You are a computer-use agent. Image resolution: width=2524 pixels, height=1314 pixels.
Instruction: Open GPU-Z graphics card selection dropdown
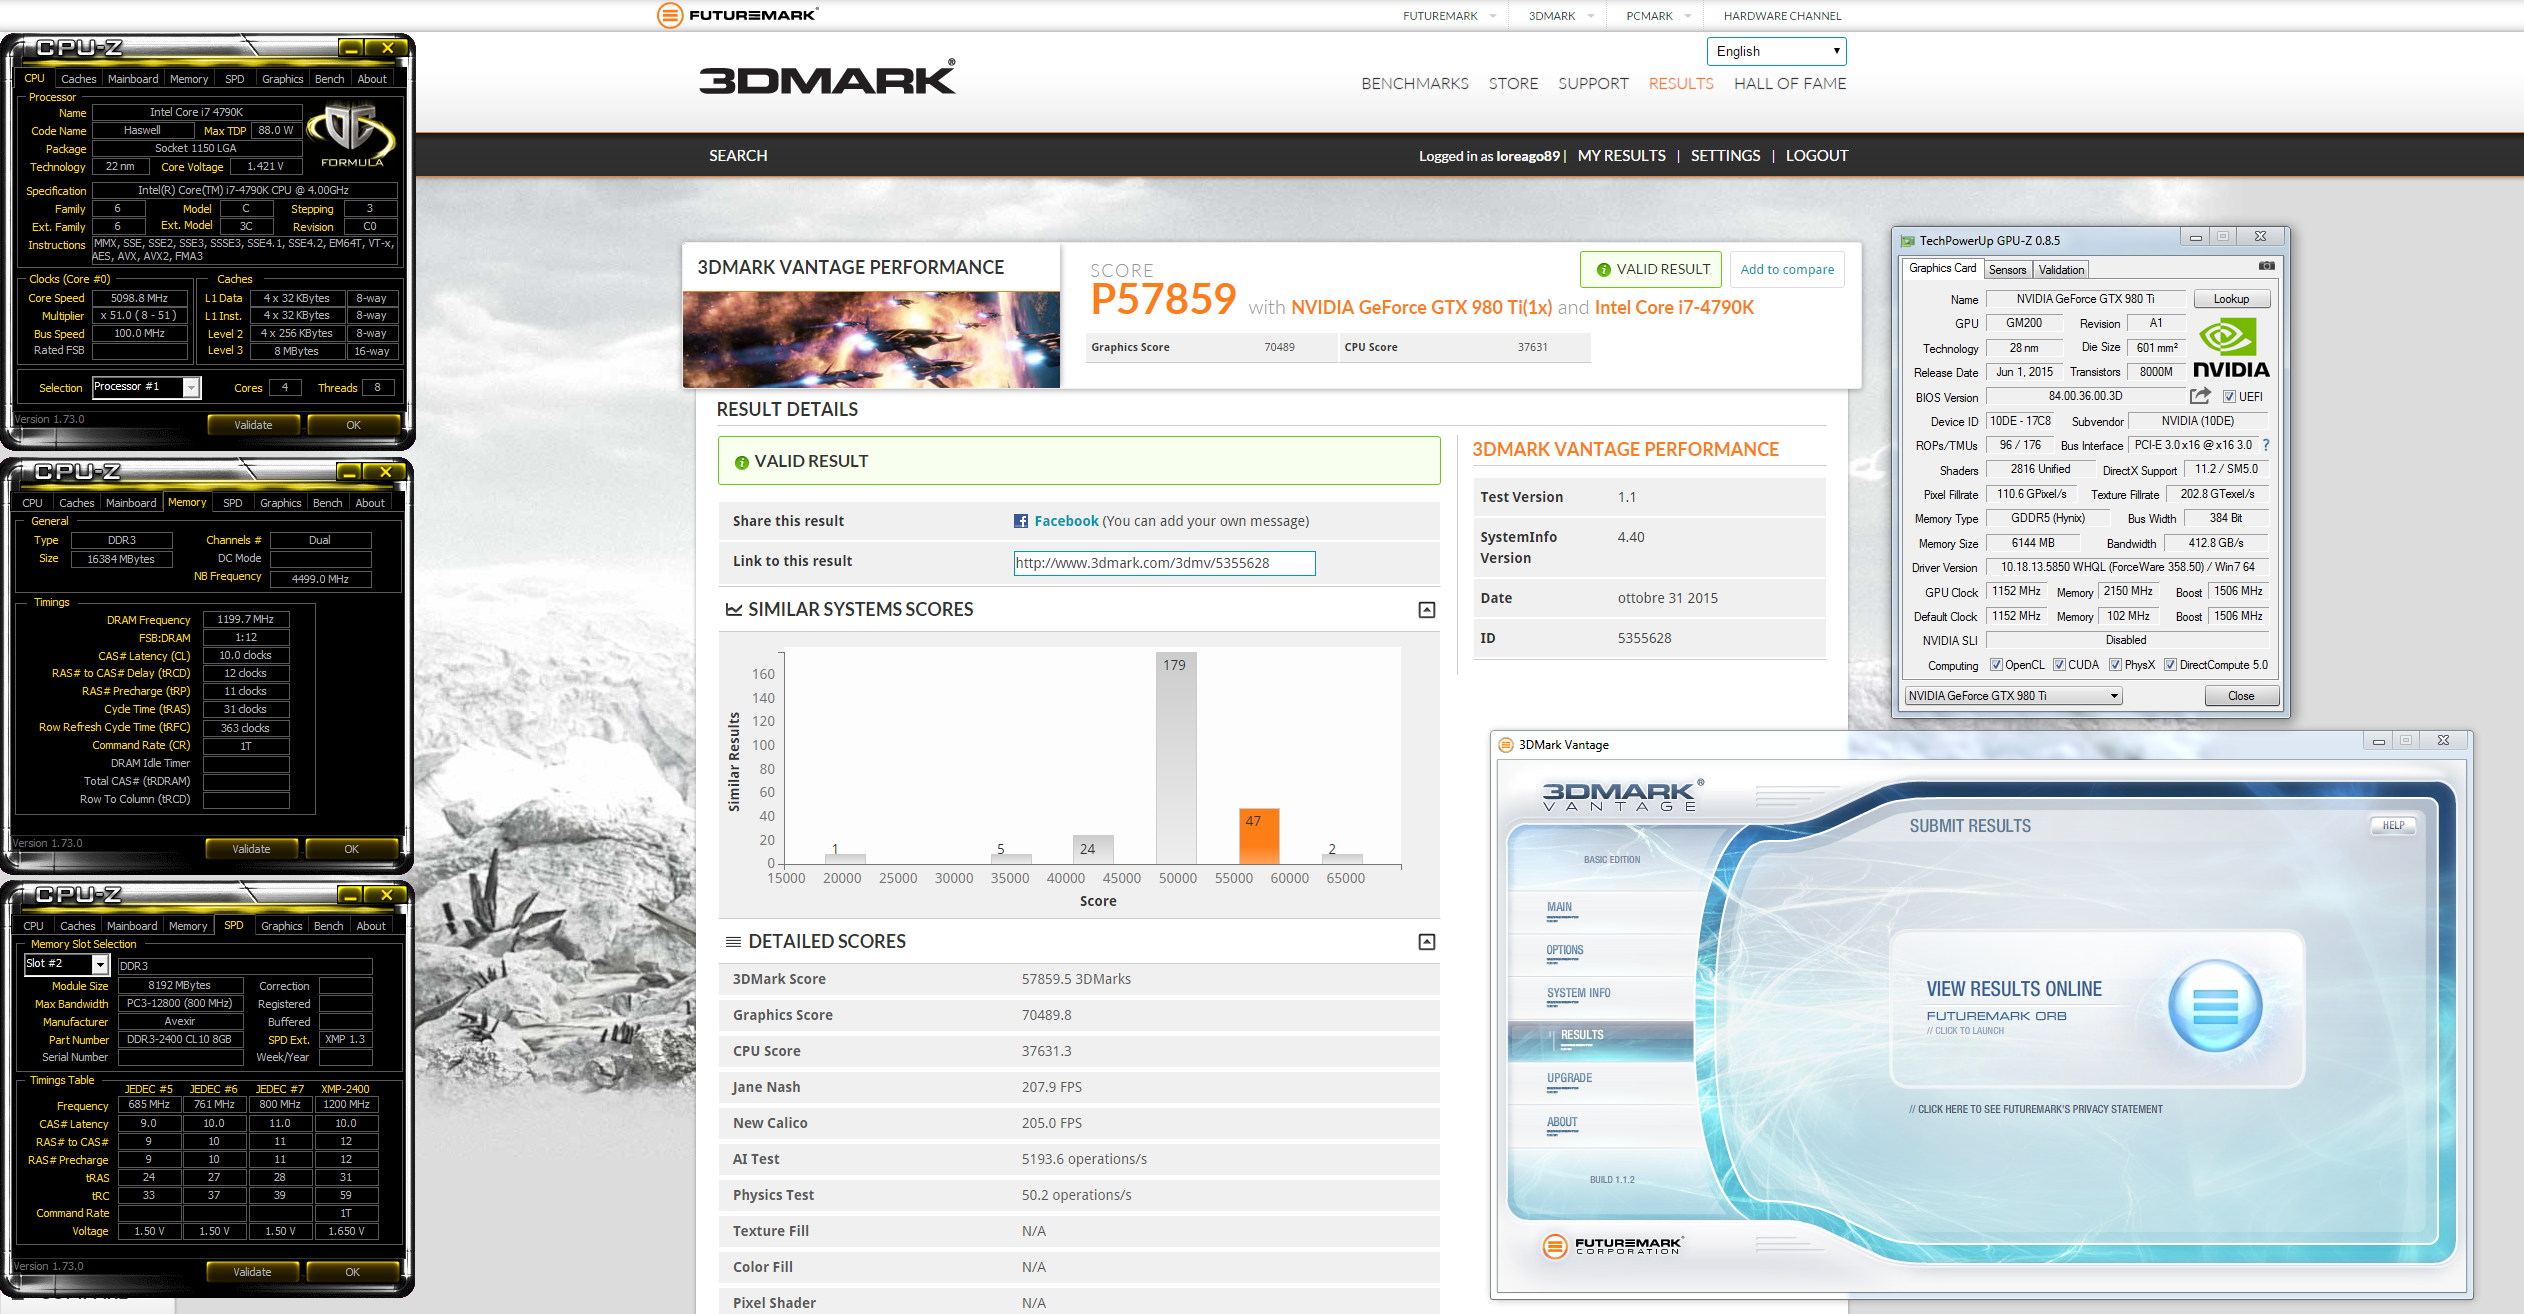coord(2013,696)
